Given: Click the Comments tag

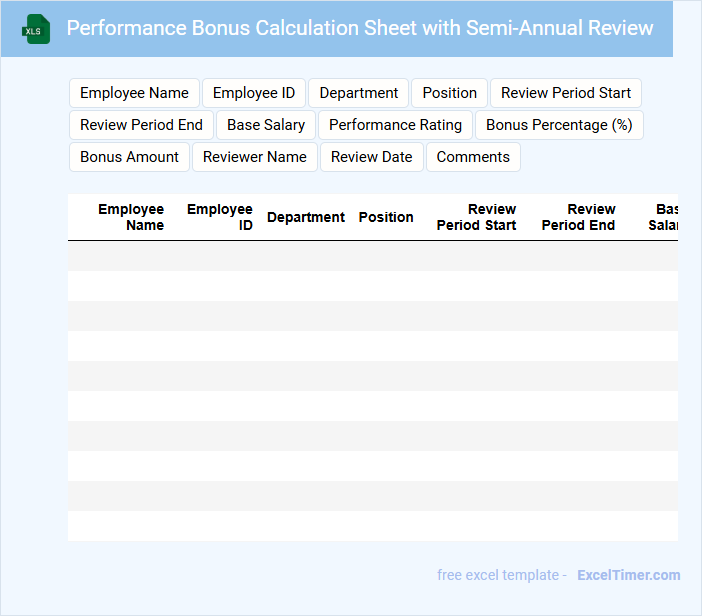Looking at the screenshot, I should click(473, 157).
